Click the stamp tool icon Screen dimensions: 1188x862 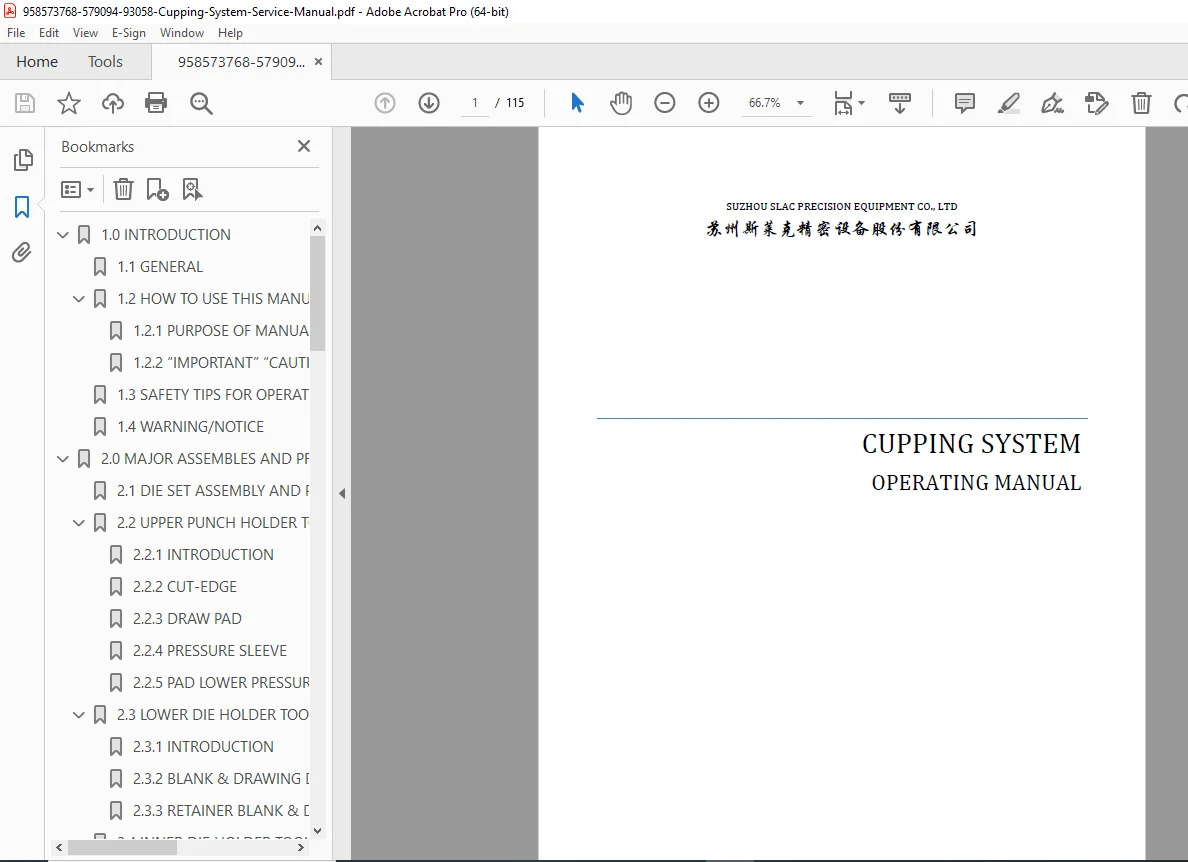pos(1096,103)
